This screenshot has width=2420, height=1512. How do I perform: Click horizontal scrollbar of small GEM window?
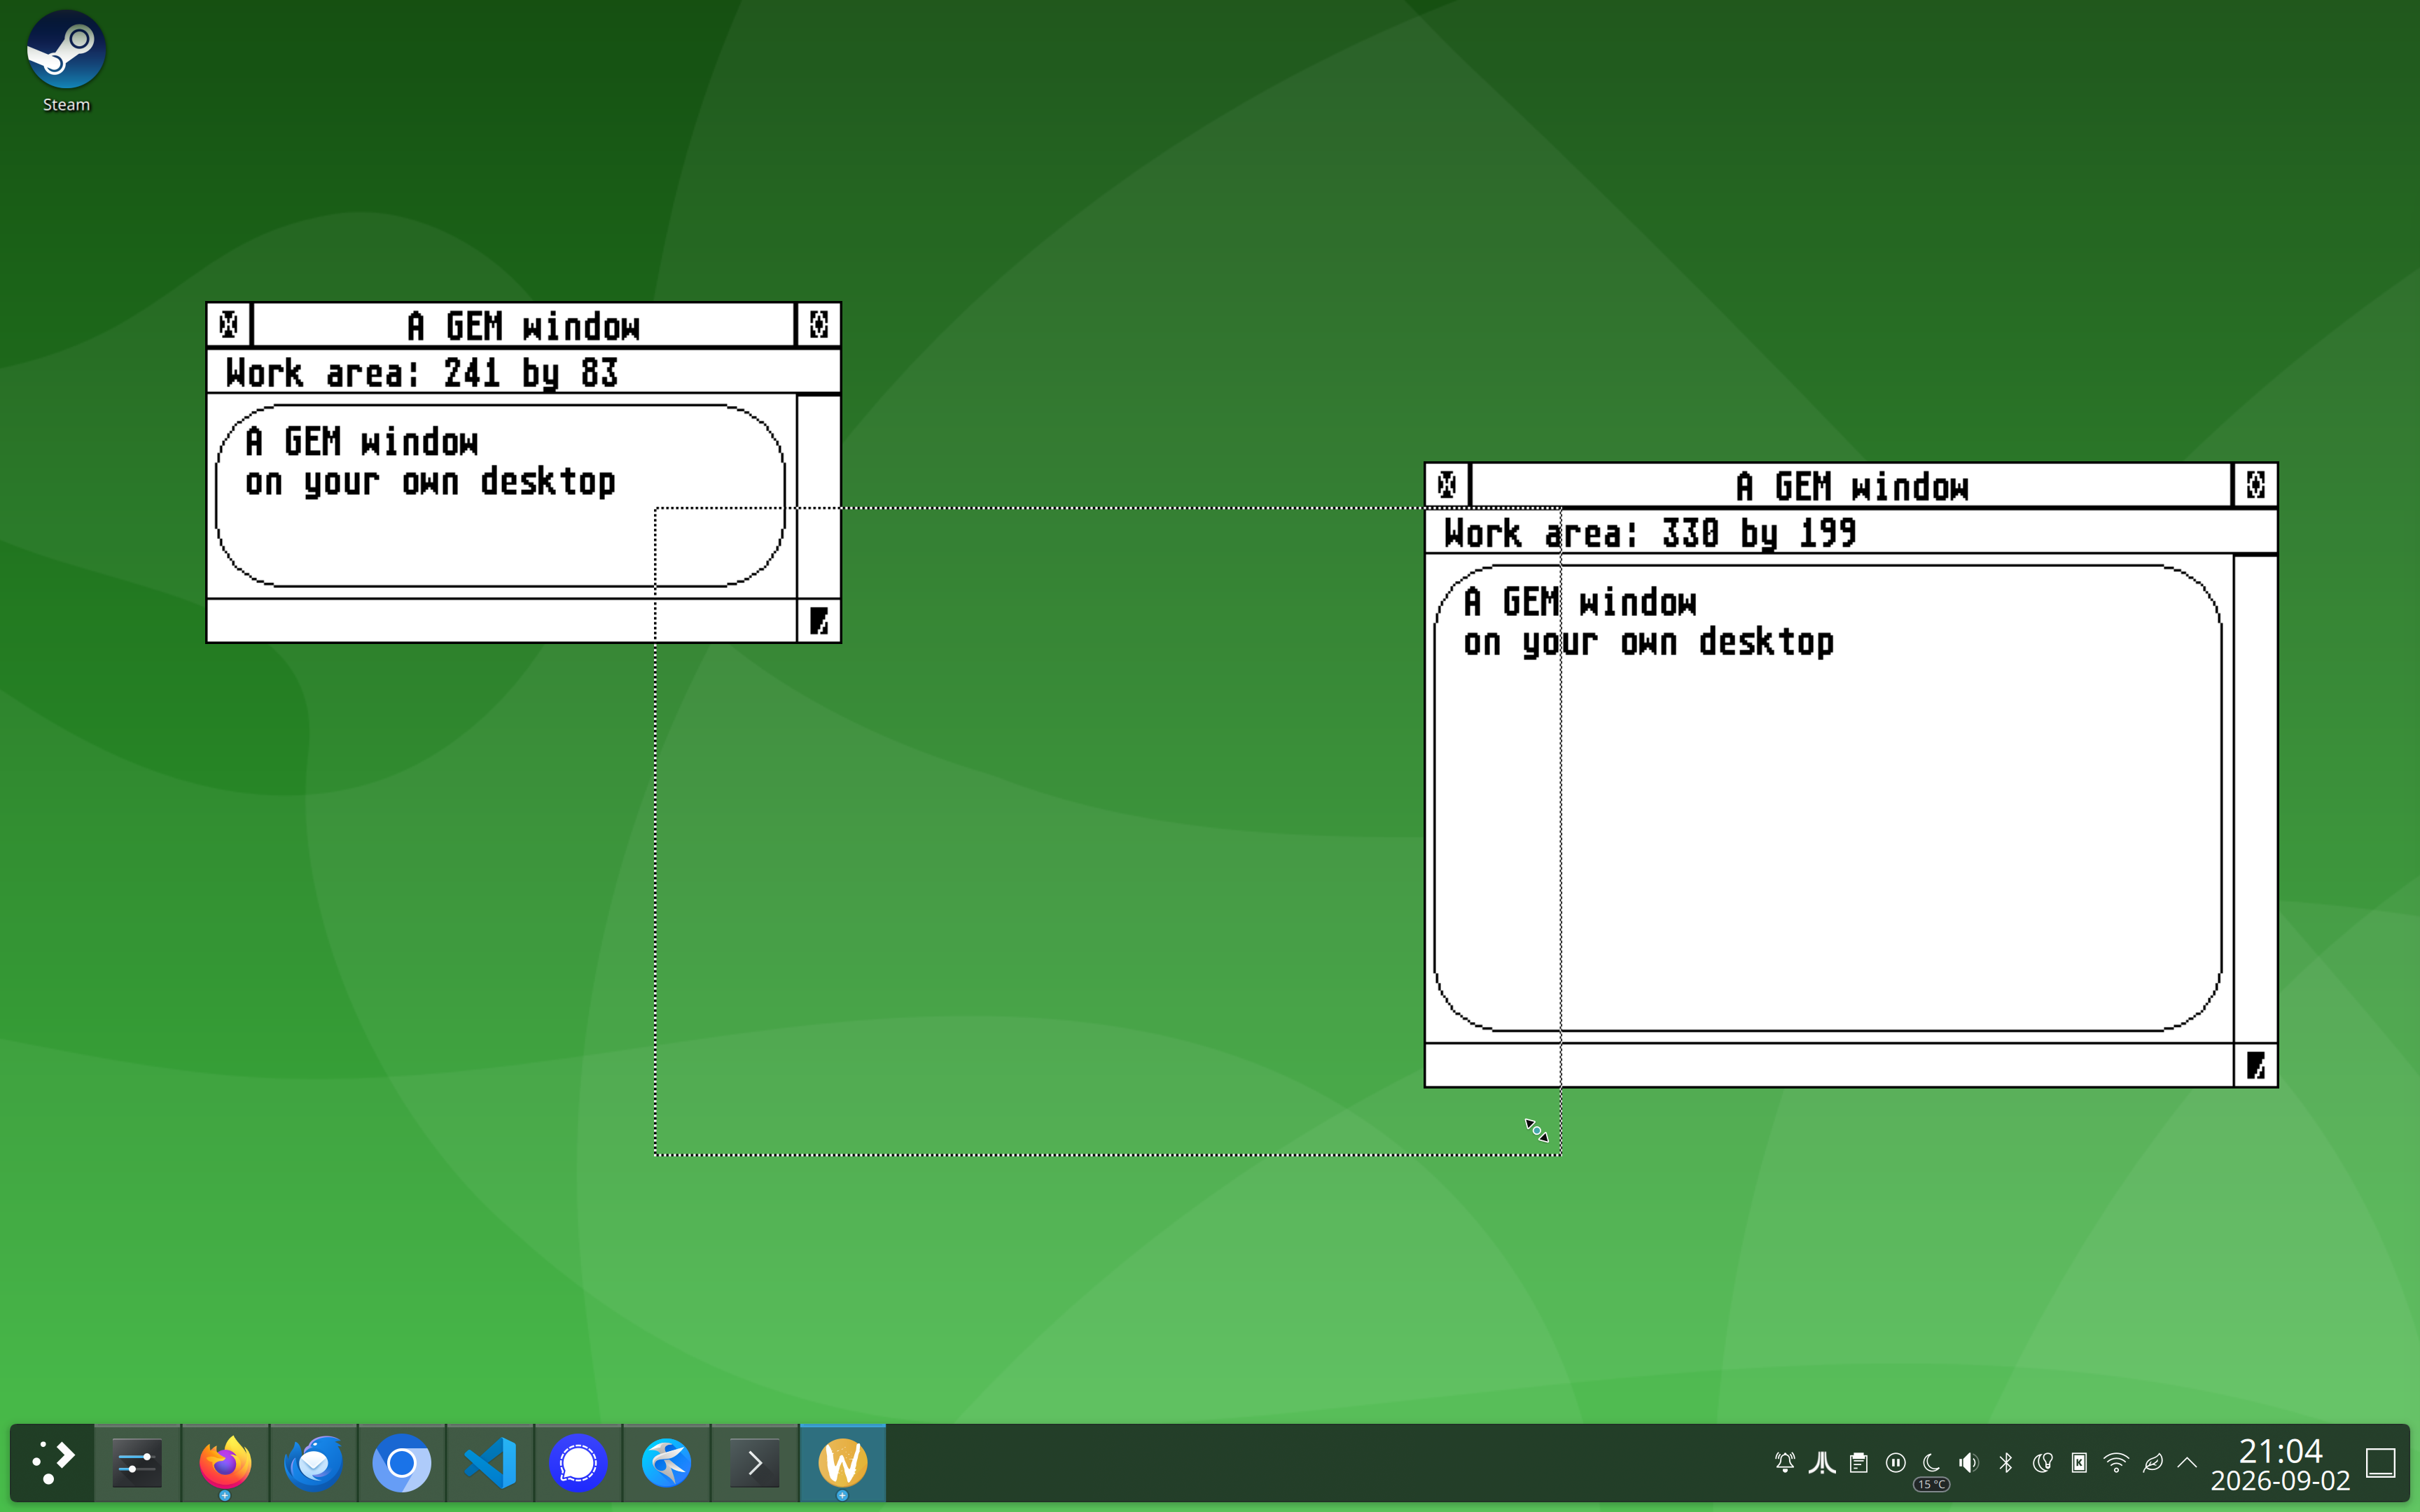click(x=502, y=621)
